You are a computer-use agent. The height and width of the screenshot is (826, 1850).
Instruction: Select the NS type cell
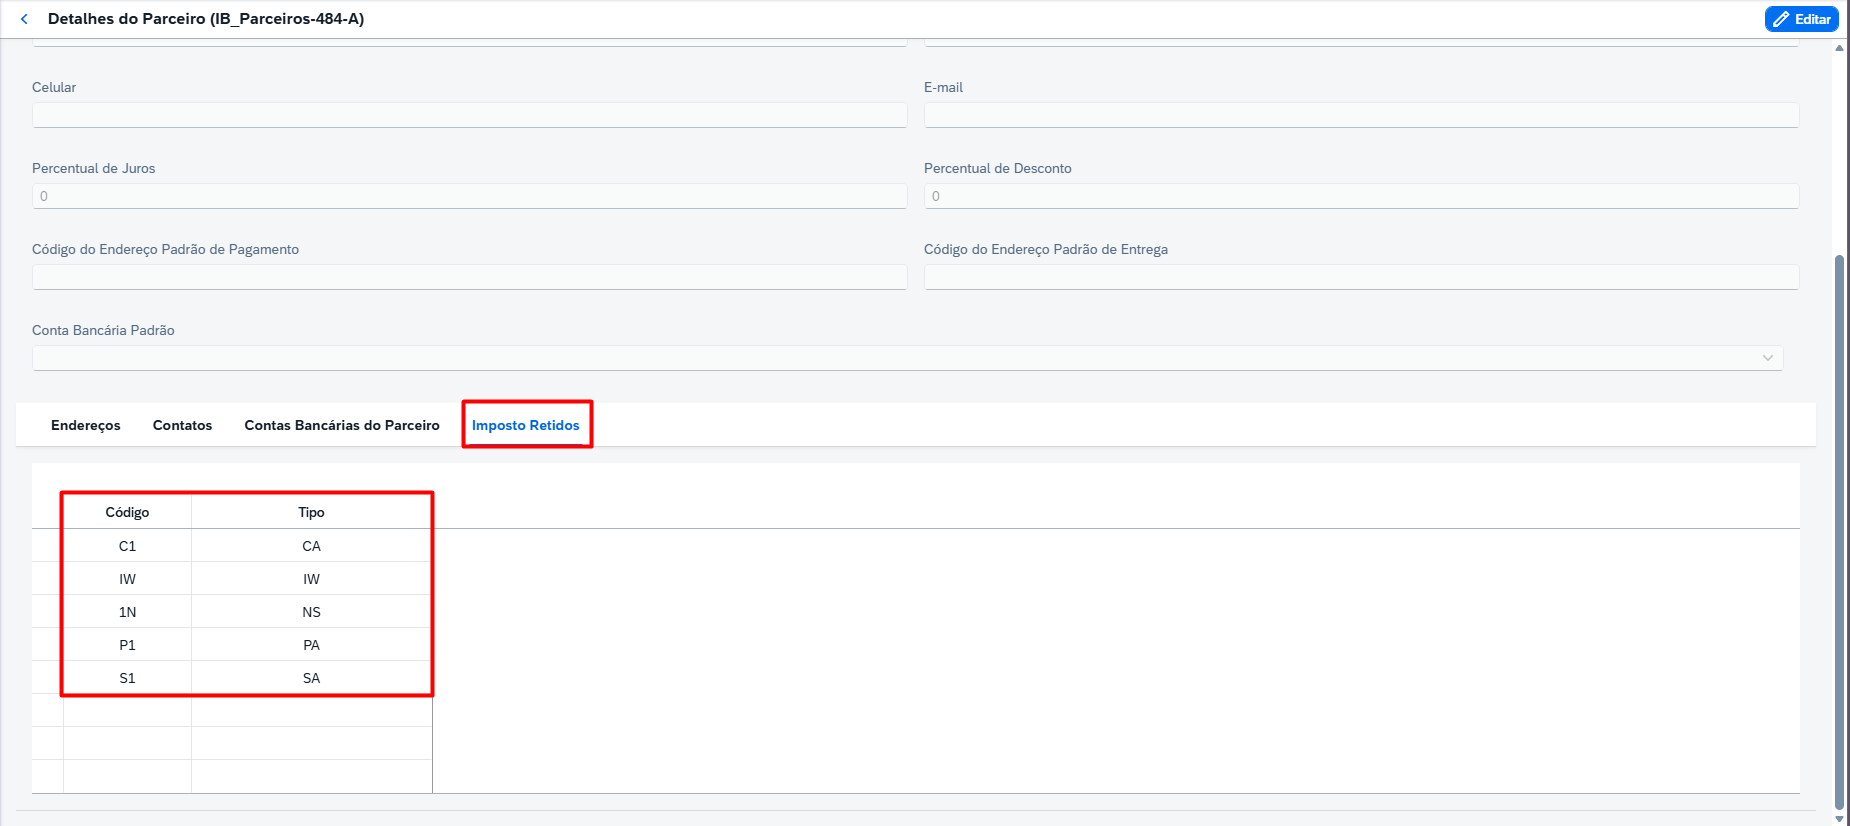point(311,612)
